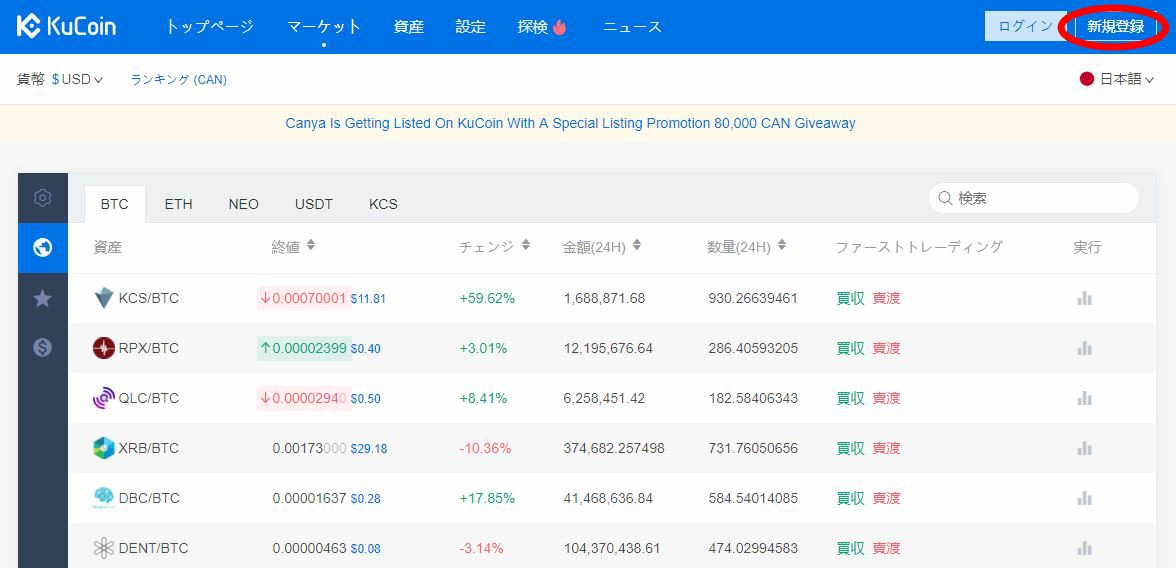The image size is (1176, 568).
Task: Click the KuCoin logo
Action: click(x=67, y=27)
